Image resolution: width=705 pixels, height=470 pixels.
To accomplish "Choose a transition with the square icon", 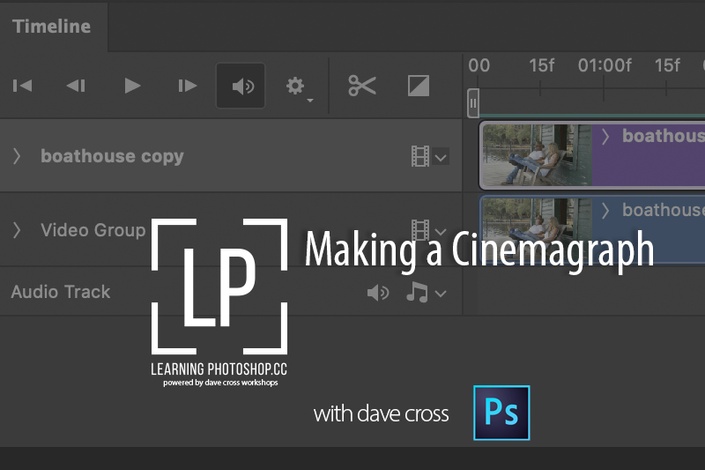I will [x=418, y=85].
